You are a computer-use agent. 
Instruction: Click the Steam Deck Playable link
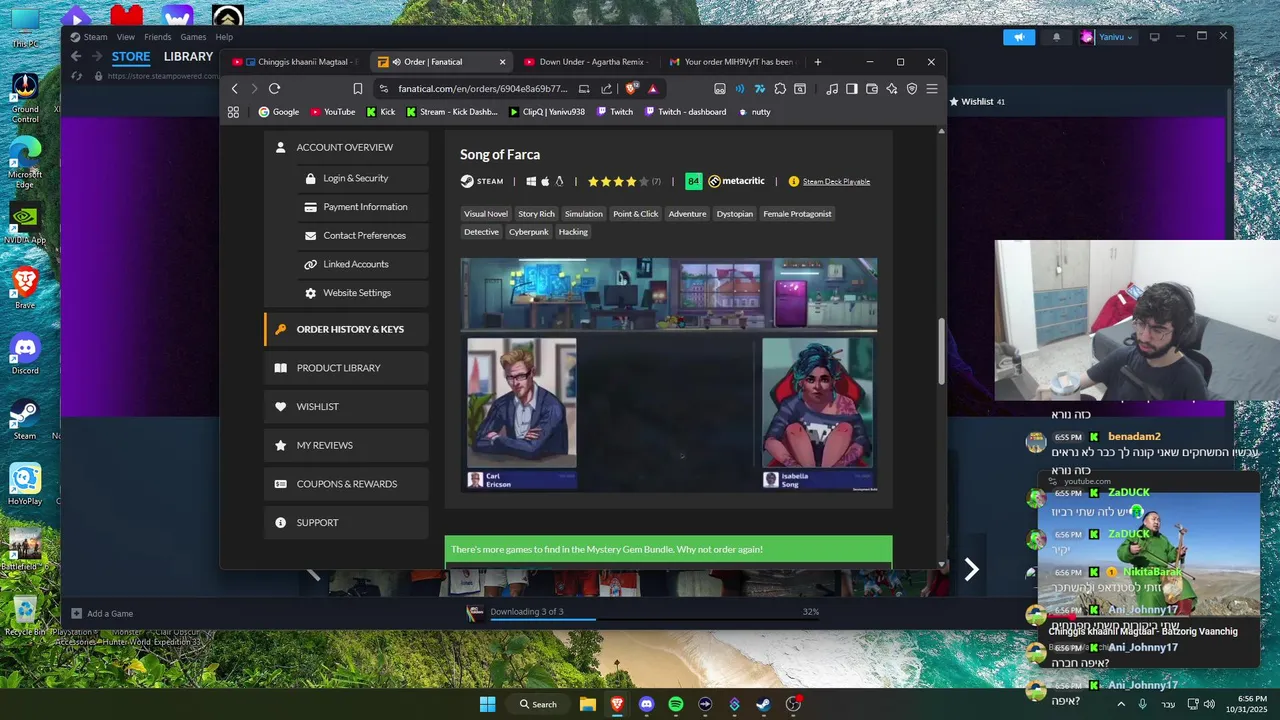[x=836, y=182]
